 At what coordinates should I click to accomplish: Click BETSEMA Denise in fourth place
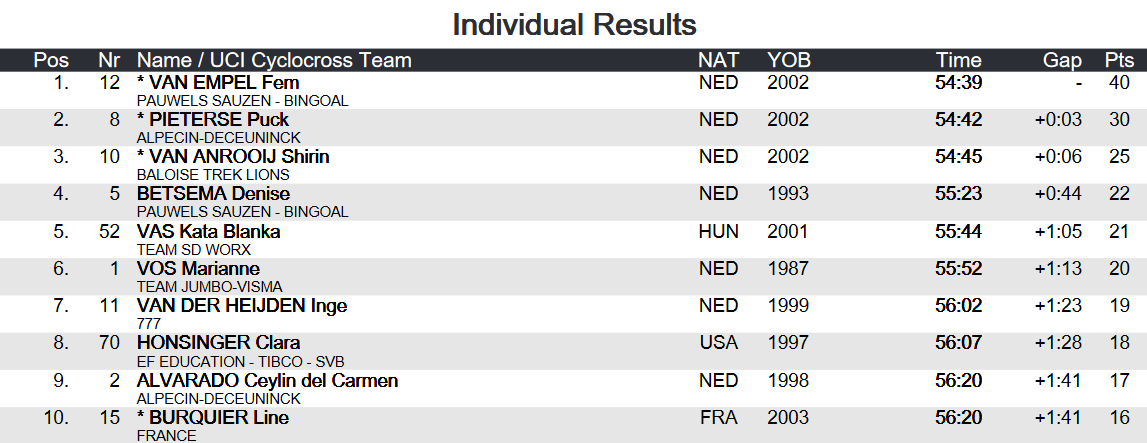click(x=213, y=194)
